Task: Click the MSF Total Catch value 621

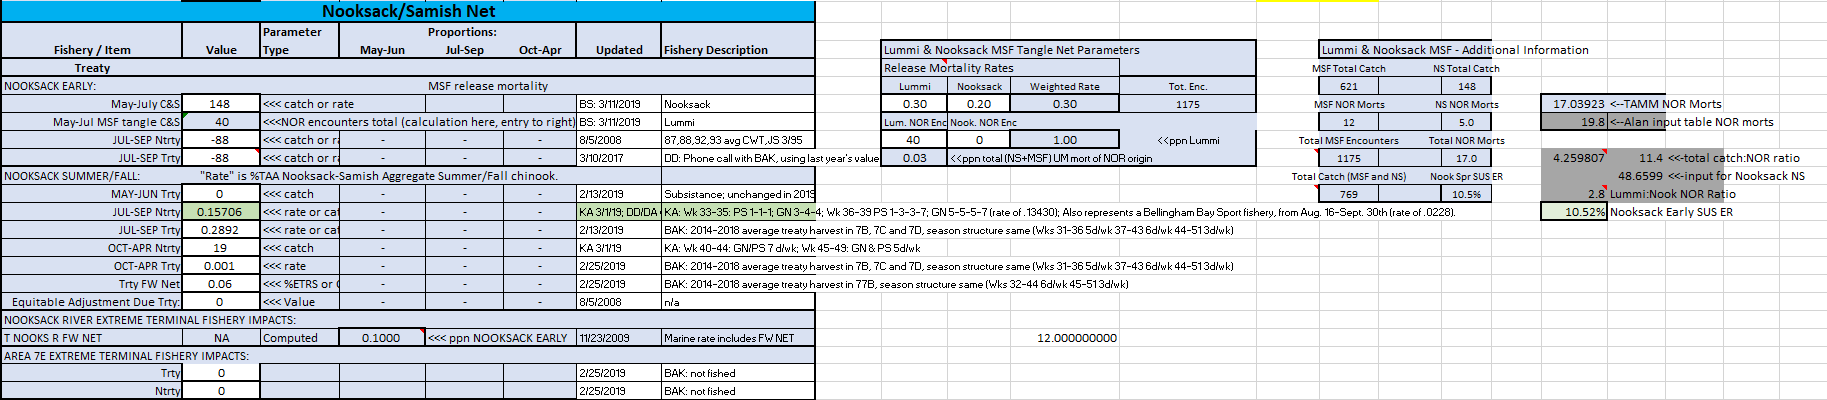Action: (1349, 87)
